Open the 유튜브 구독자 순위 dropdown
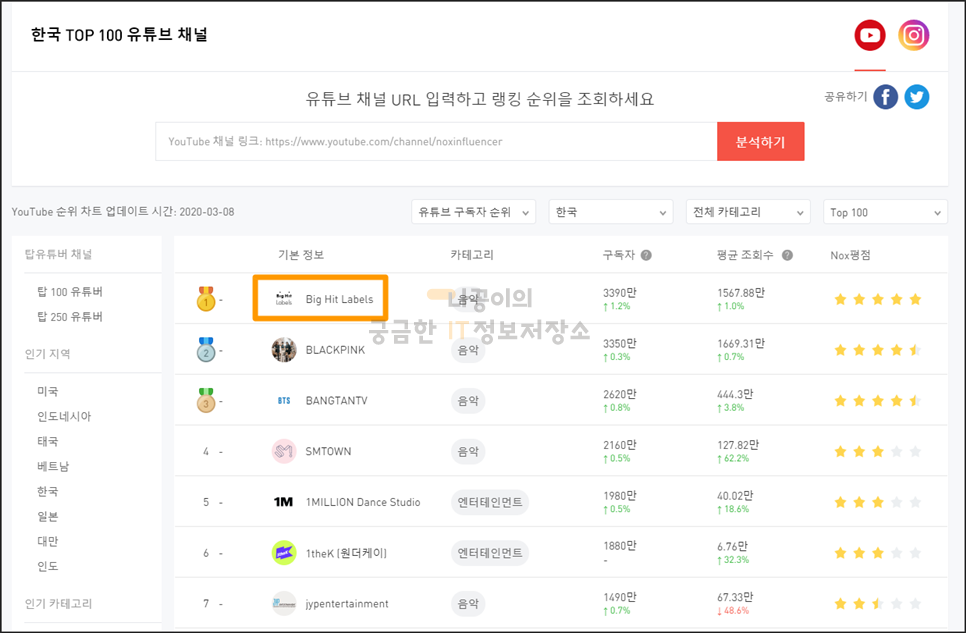Viewport: 966px width, 633px height. (x=473, y=212)
